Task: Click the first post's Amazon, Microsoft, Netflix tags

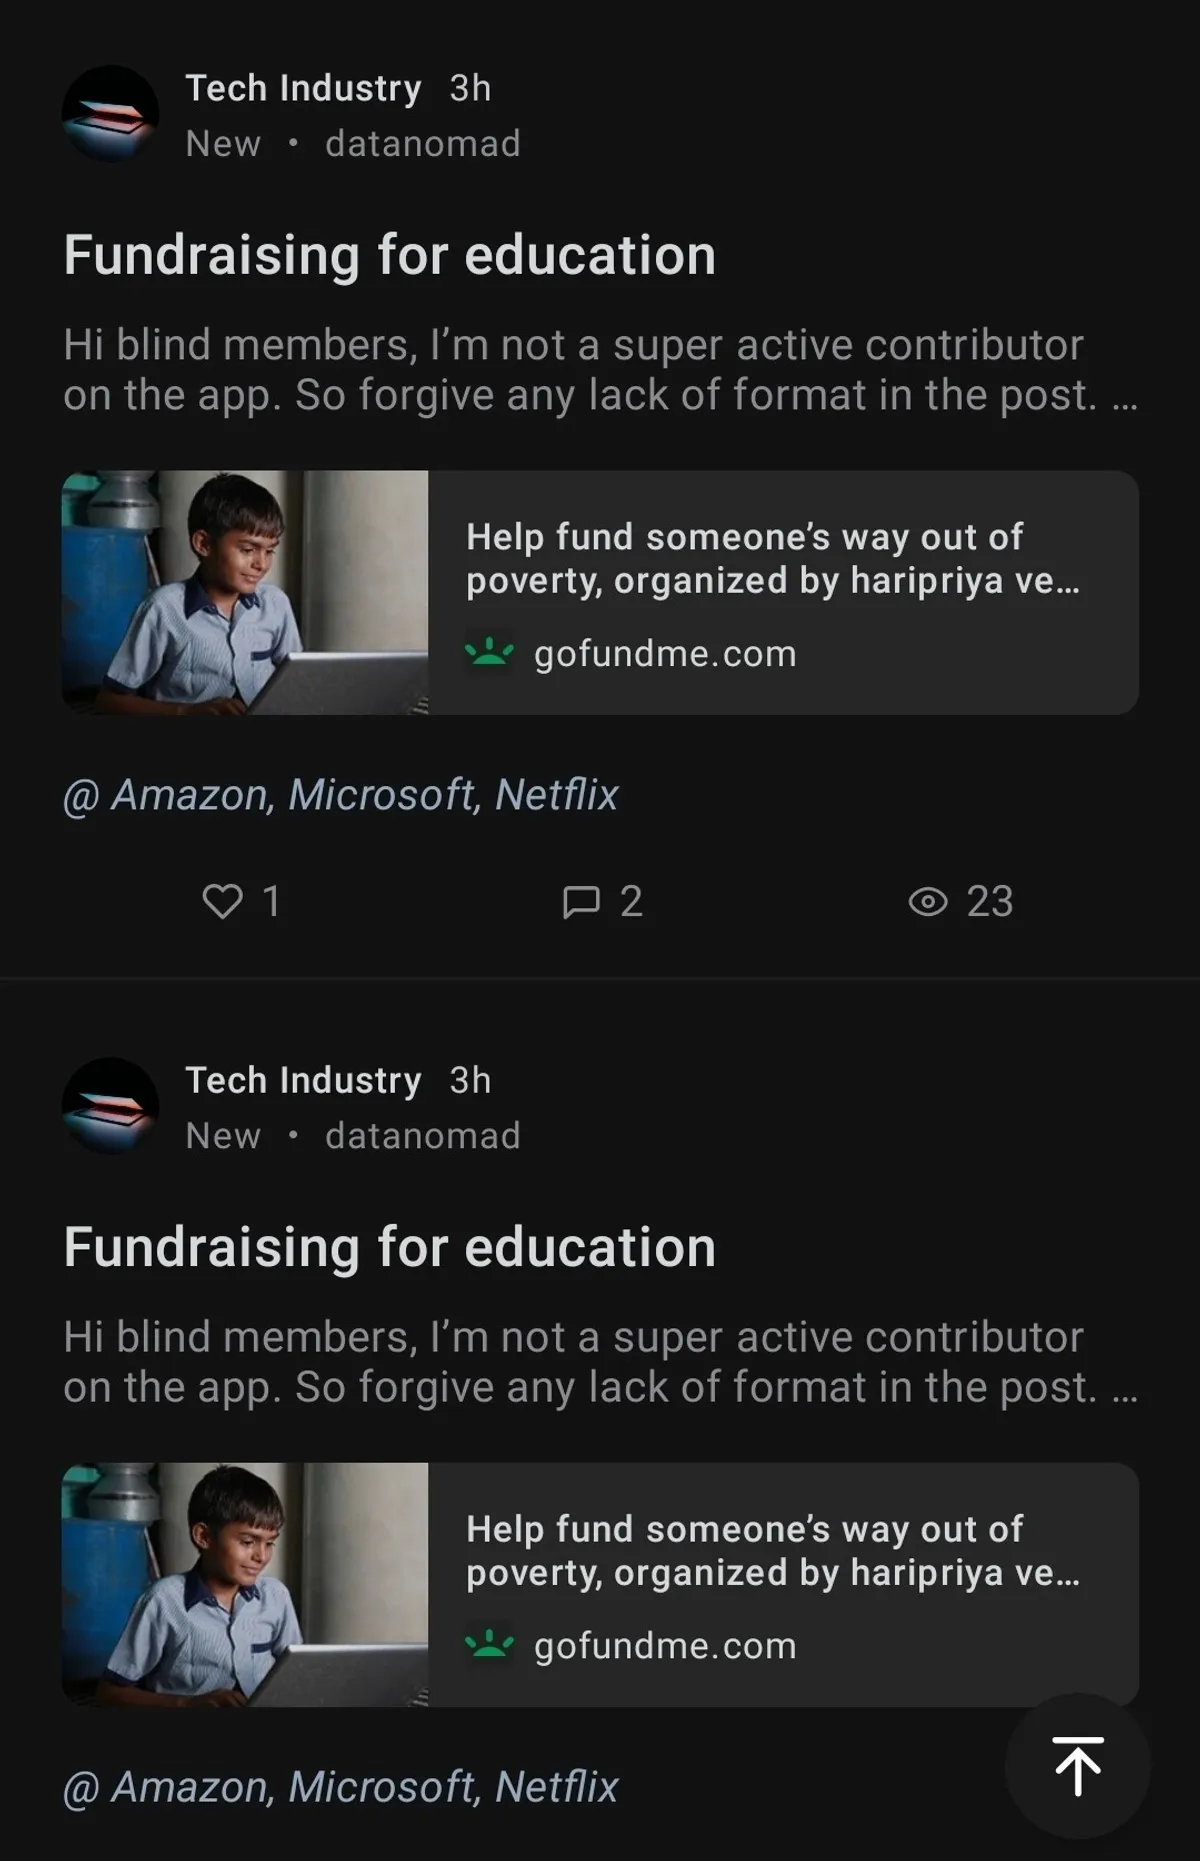Action: point(340,795)
